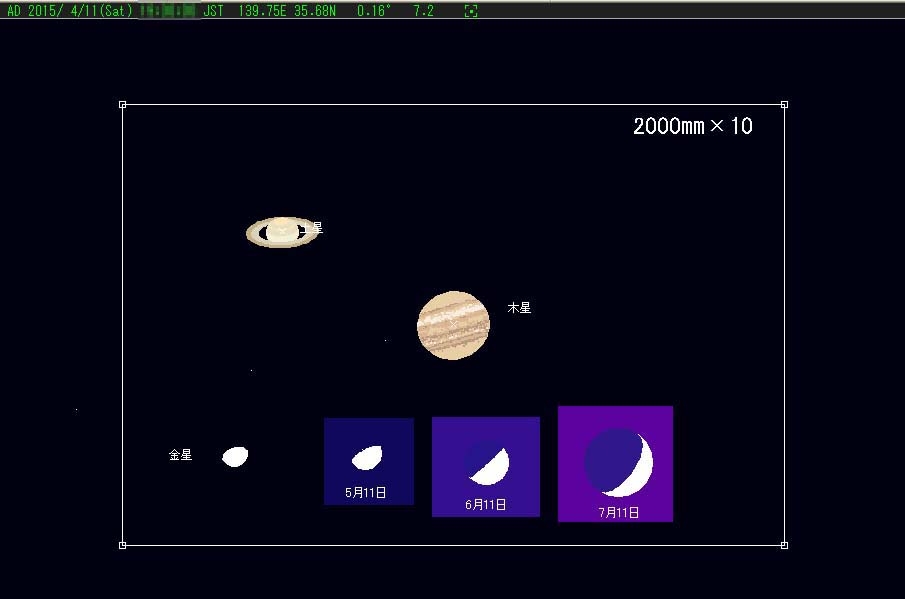Image resolution: width=905 pixels, height=599 pixels.
Task: Click the Jupiter planet disk
Action: (453, 325)
